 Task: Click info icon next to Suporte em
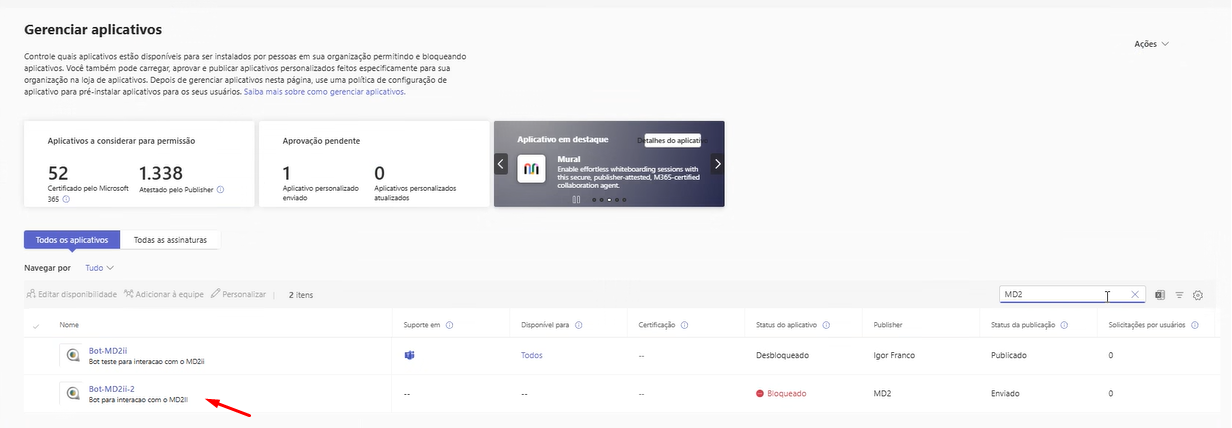coord(450,325)
